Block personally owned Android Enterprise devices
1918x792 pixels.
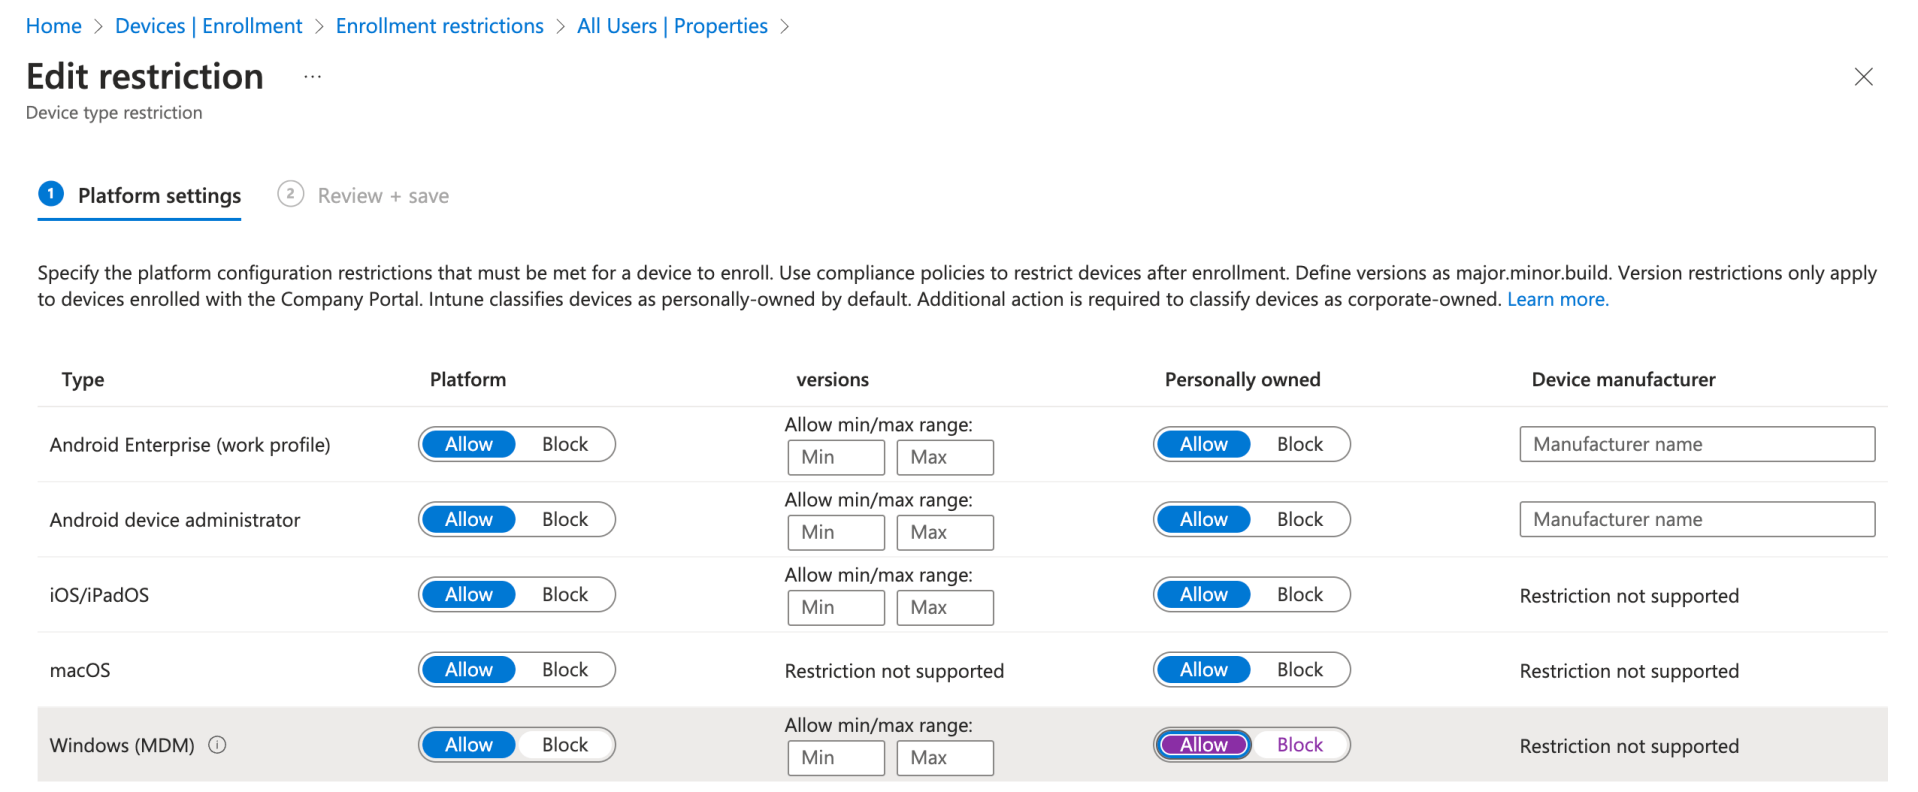pyautogui.click(x=1299, y=444)
